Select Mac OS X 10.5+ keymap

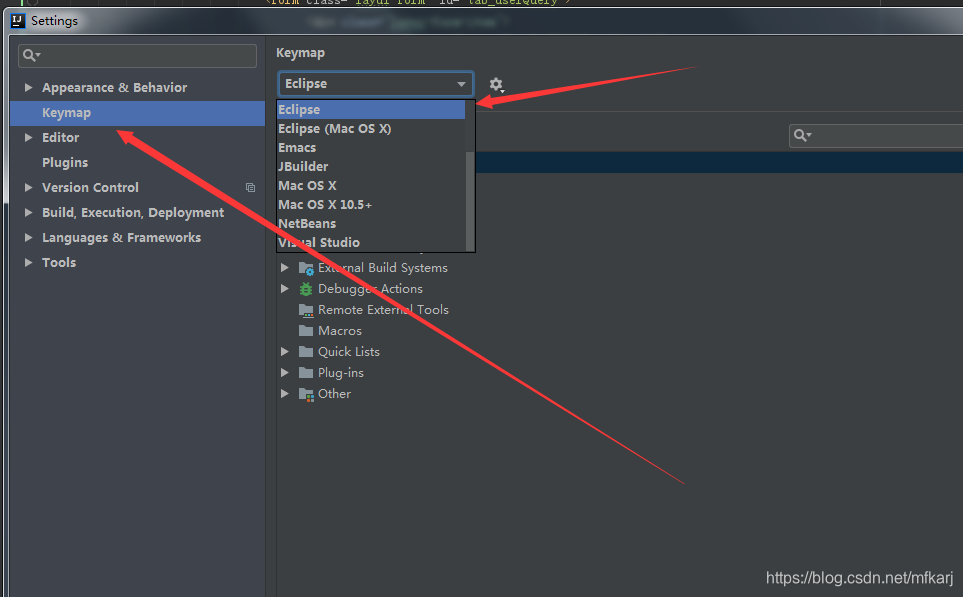click(x=371, y=205)
